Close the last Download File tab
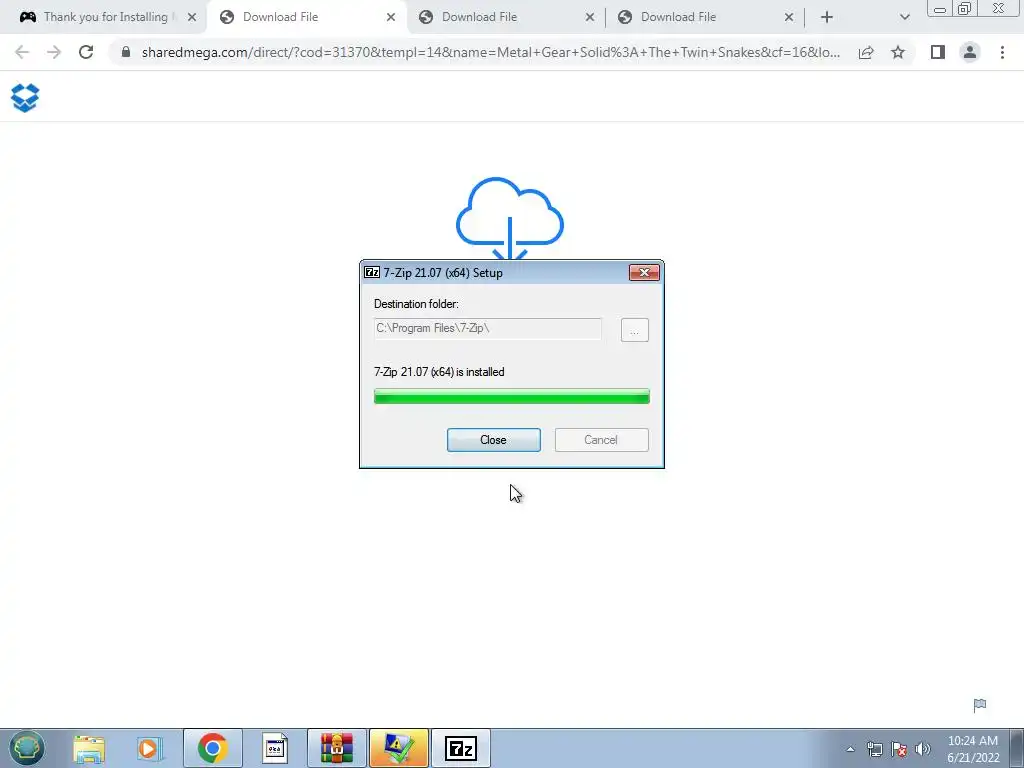 (788, 18)
